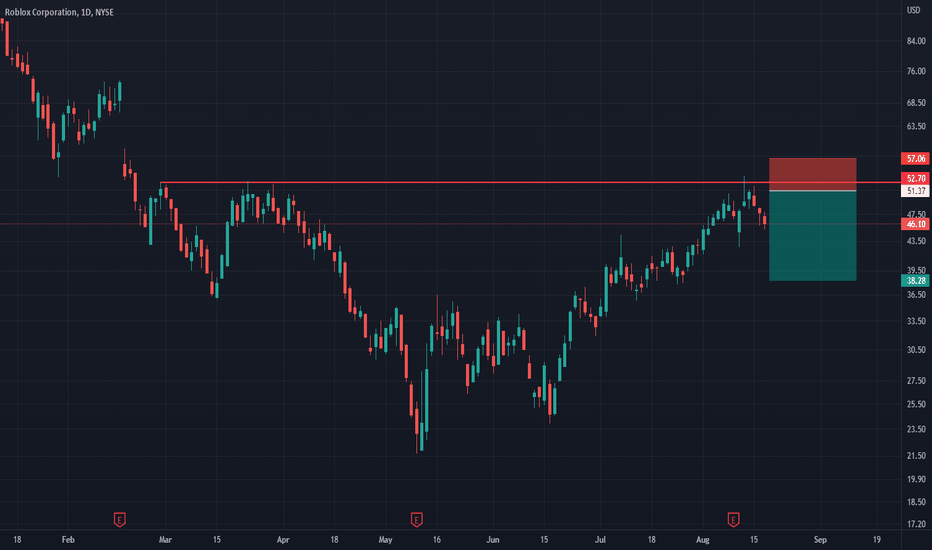The height and width of the screenshot is (550, 932).
Task: Click the February earnings E marker
Action: point(119,520)
